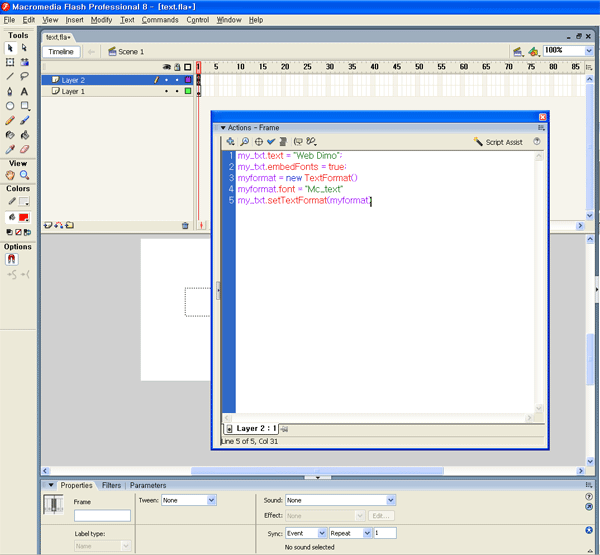
Task: Open Debug options in Actions panel
Action: click(x=311, y=142)
